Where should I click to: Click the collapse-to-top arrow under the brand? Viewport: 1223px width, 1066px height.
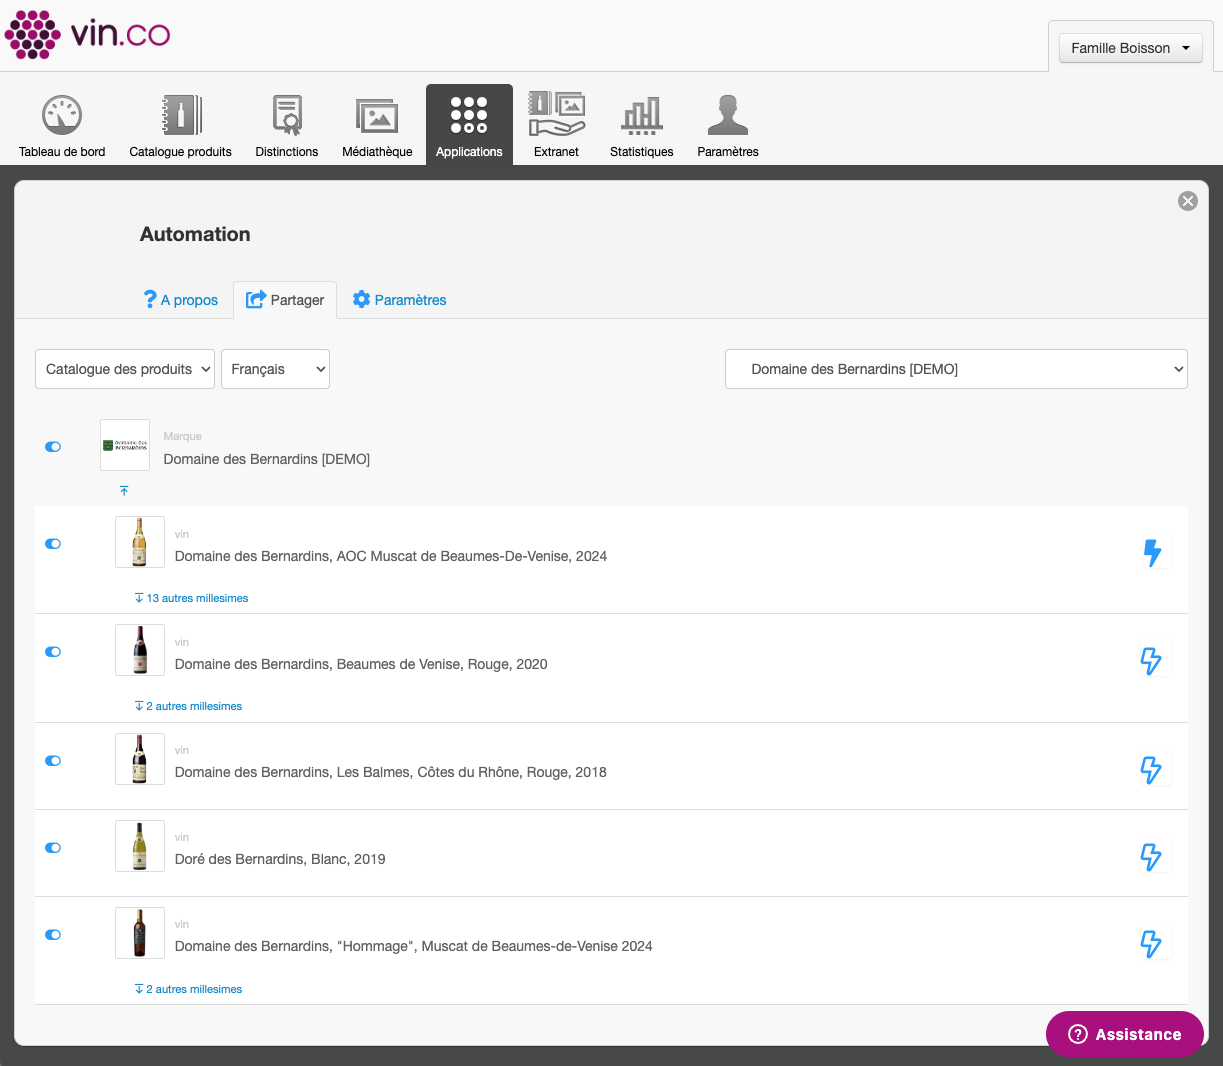(x=124, y=491)
